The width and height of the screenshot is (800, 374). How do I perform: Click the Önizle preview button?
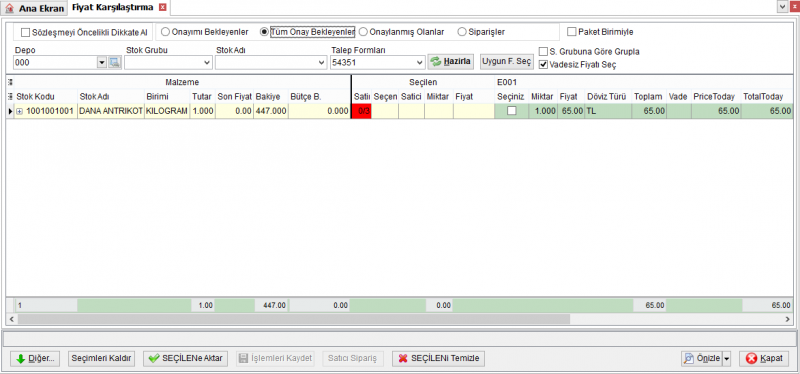pos(702,359)
